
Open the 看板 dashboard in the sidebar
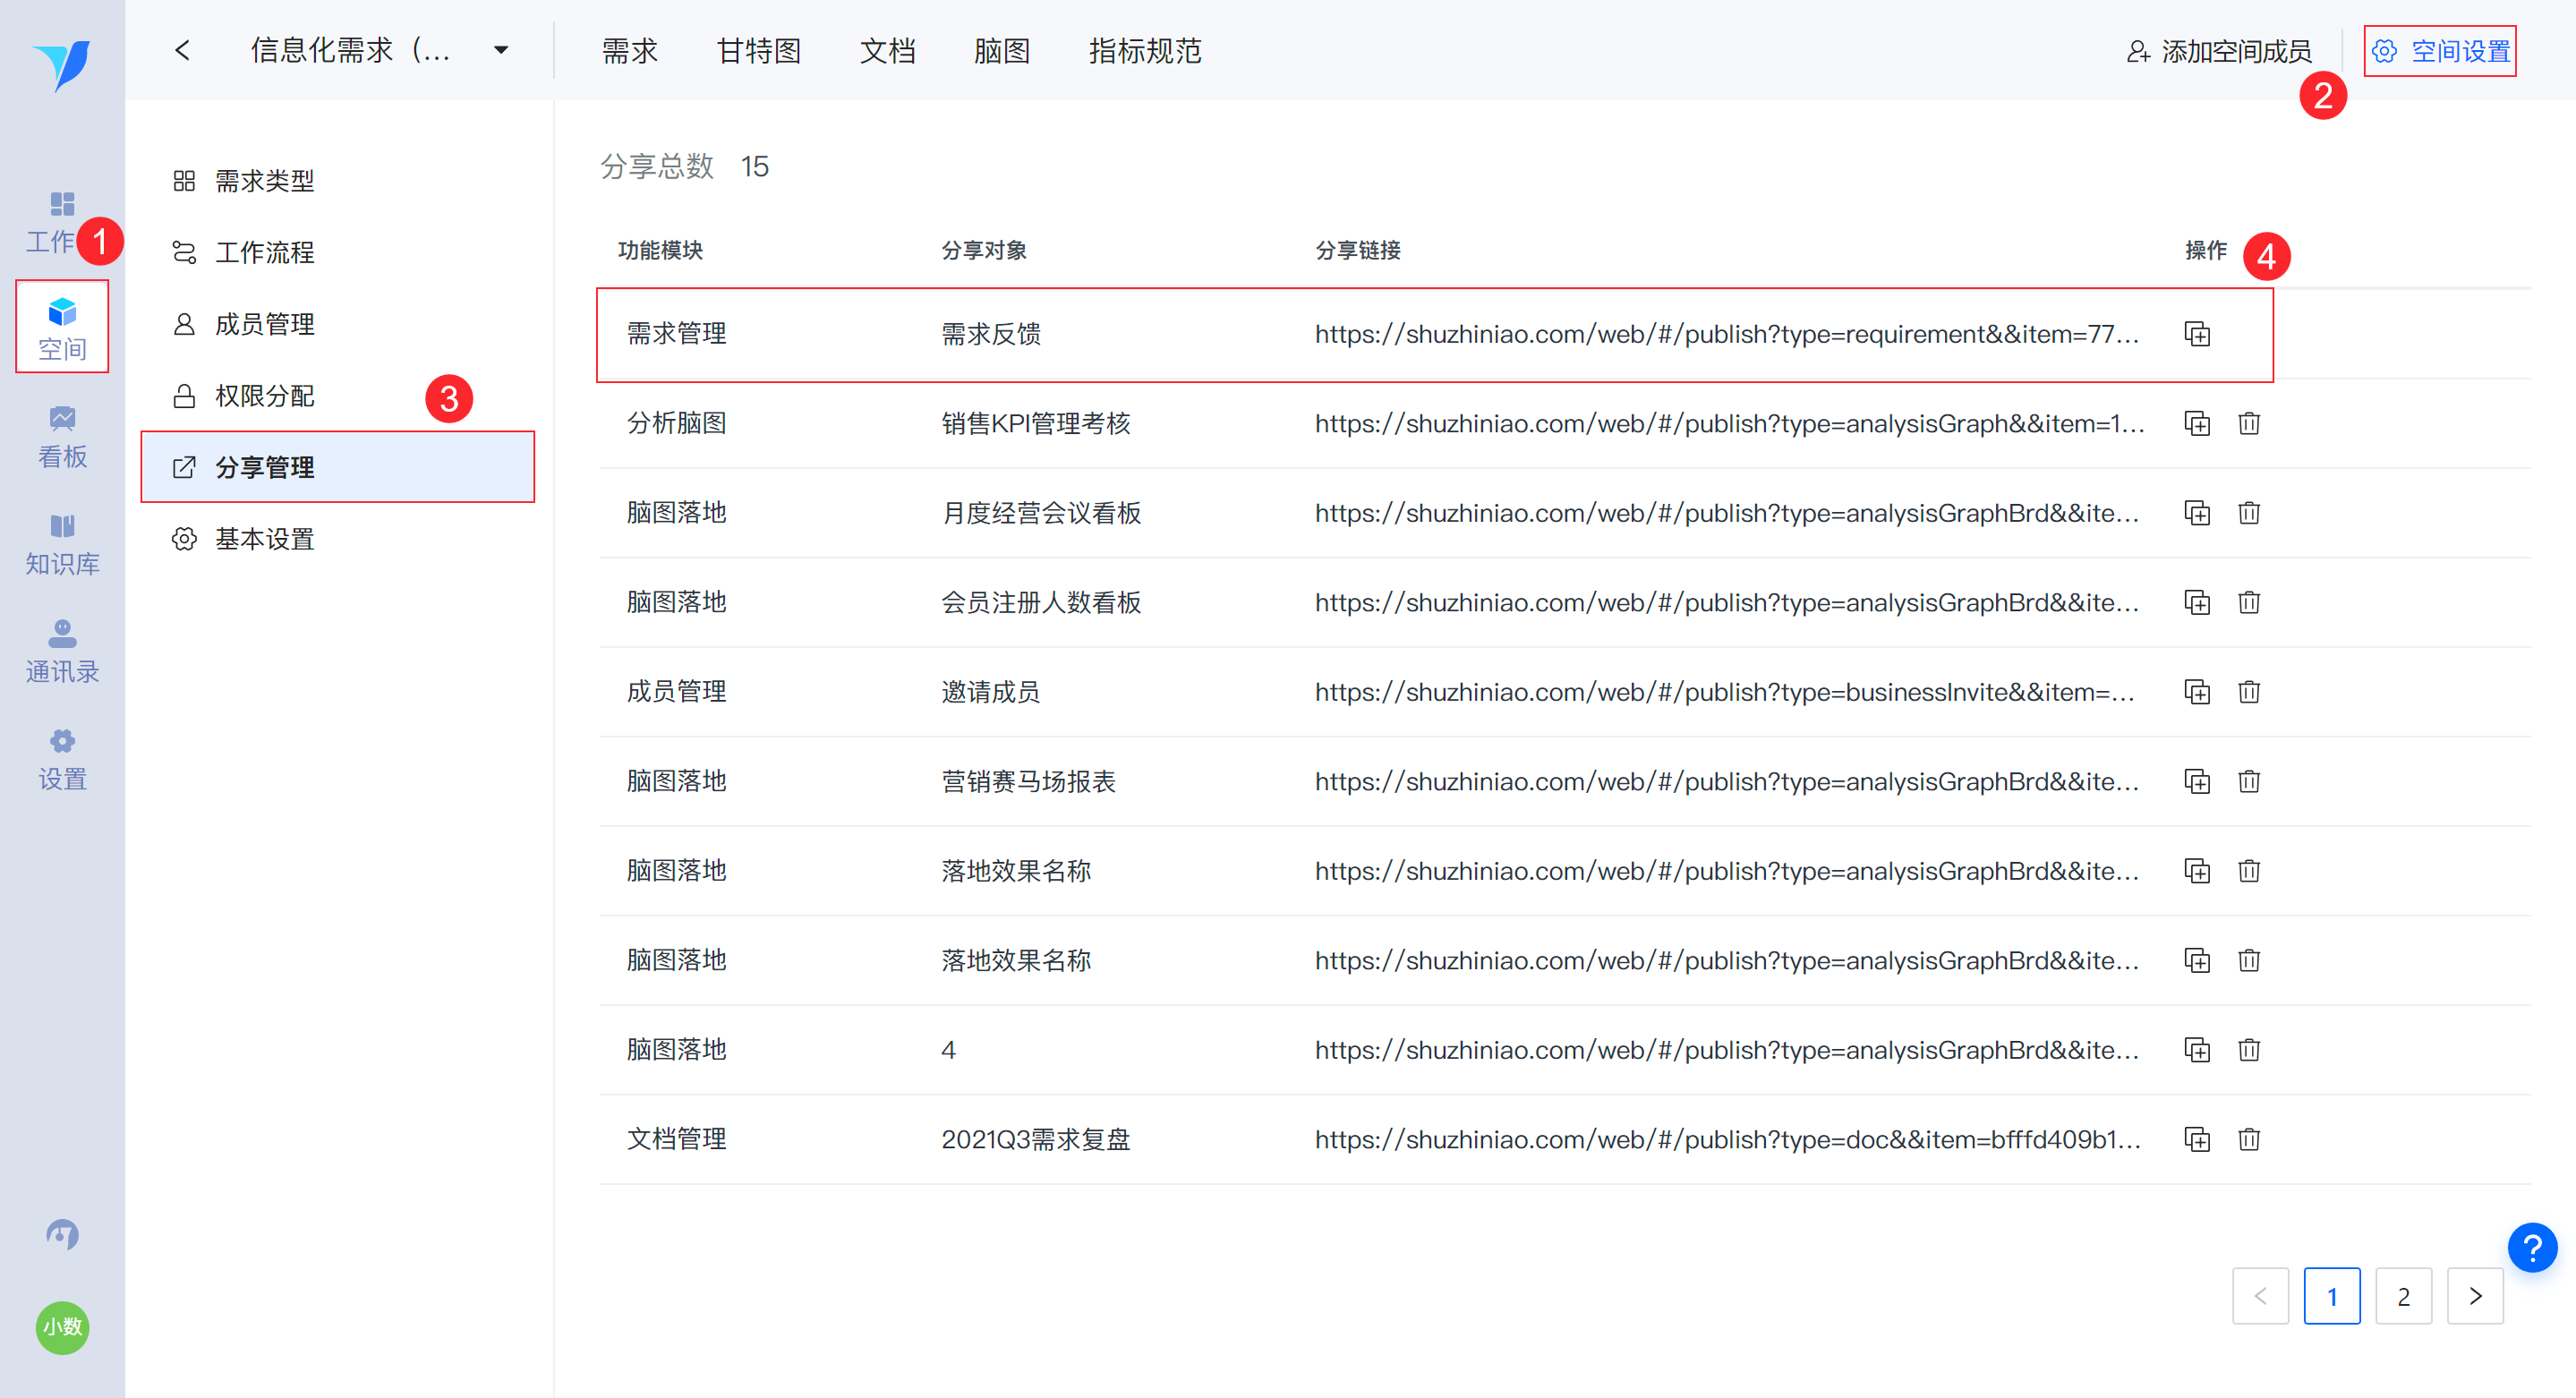tap(62, 436)
